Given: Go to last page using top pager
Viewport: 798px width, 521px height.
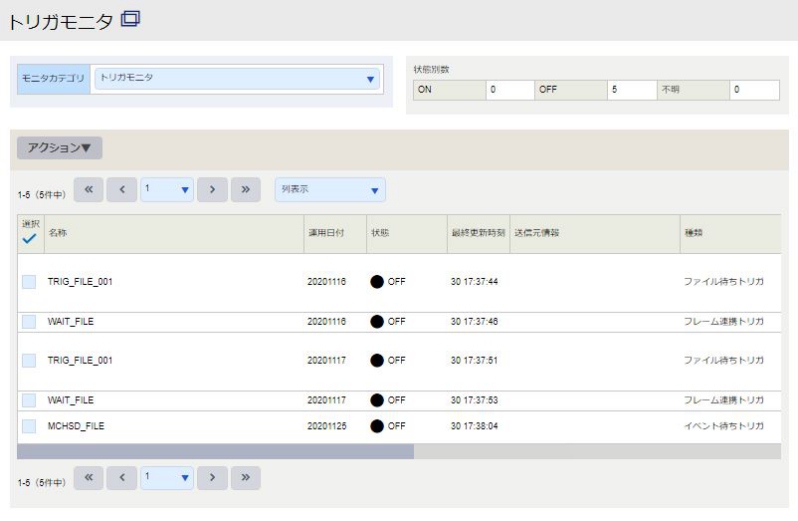Looking at the screenshot, I should (246, 190).
